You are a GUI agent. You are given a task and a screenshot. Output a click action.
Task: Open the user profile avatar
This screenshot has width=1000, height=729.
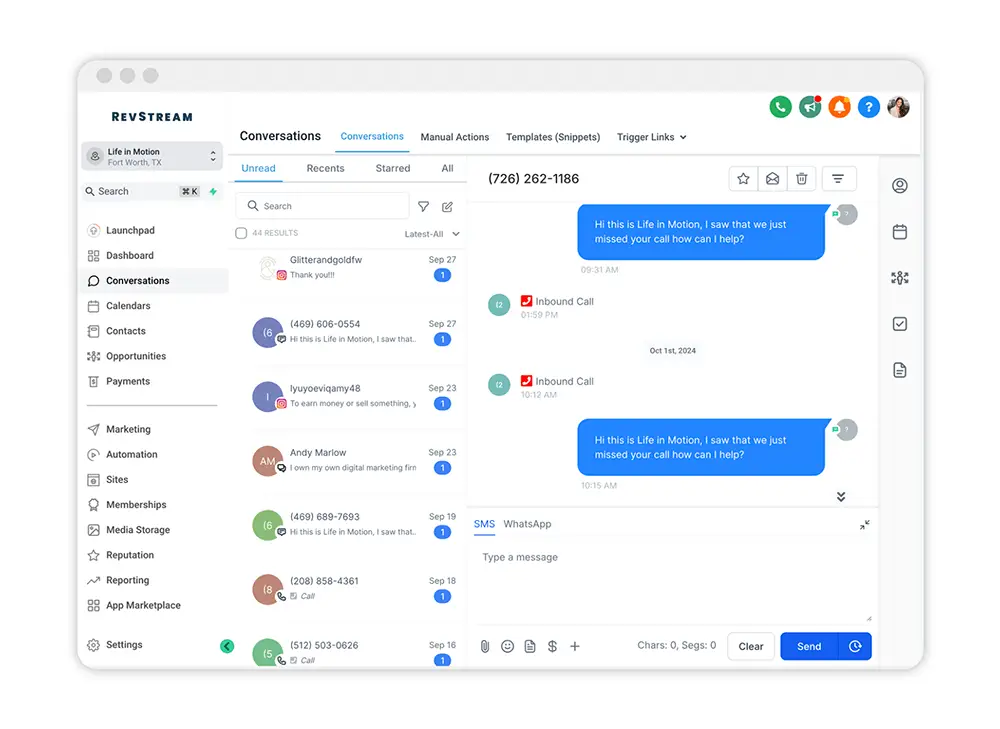(898, 107)
